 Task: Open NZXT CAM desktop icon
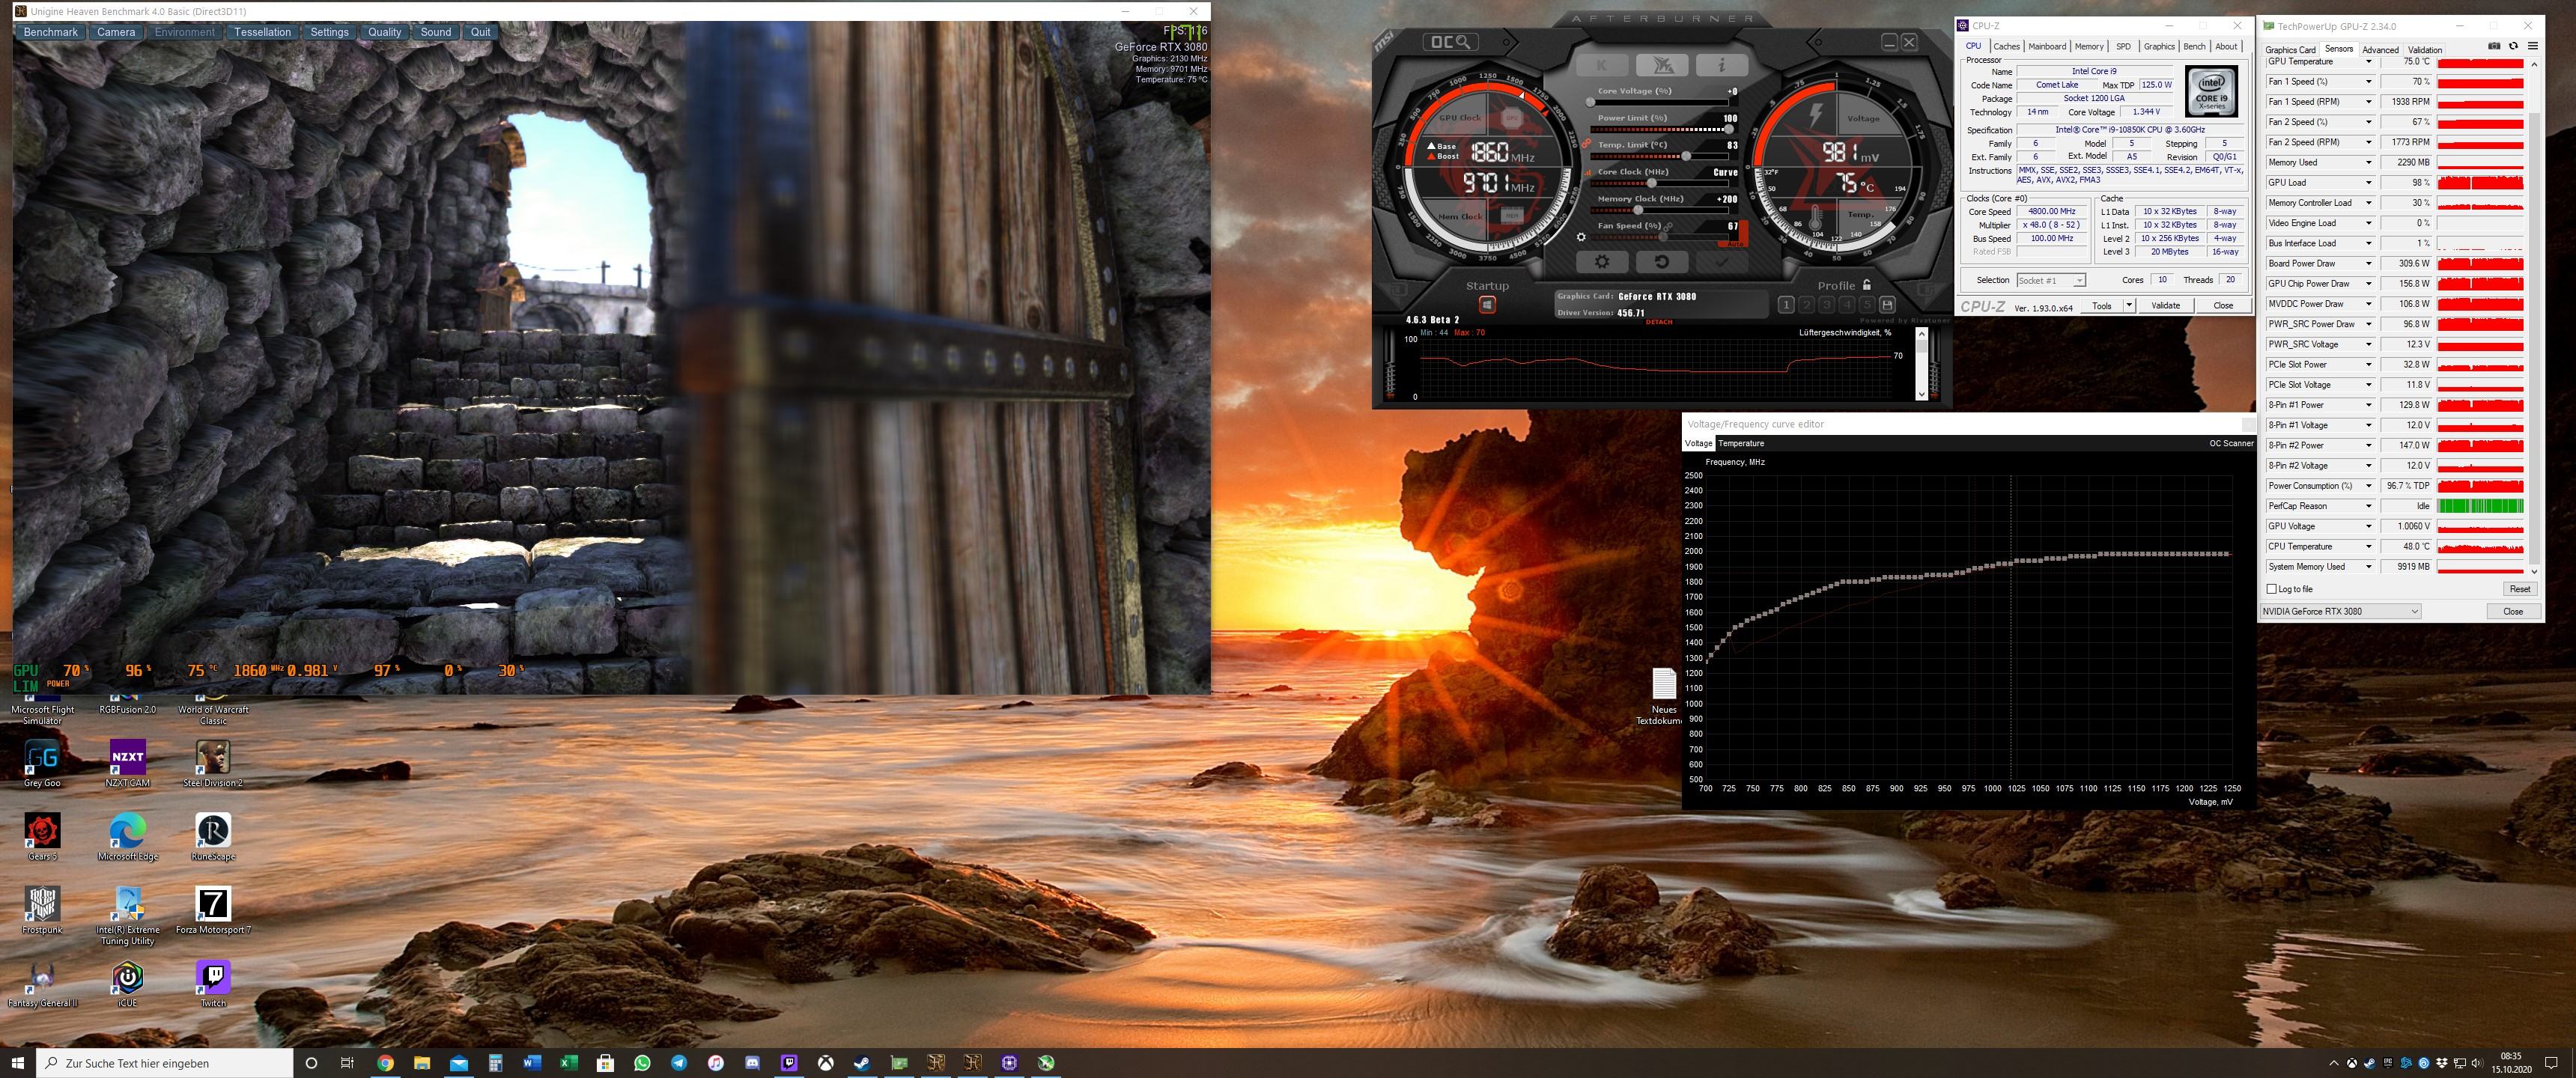click(127, 763)
